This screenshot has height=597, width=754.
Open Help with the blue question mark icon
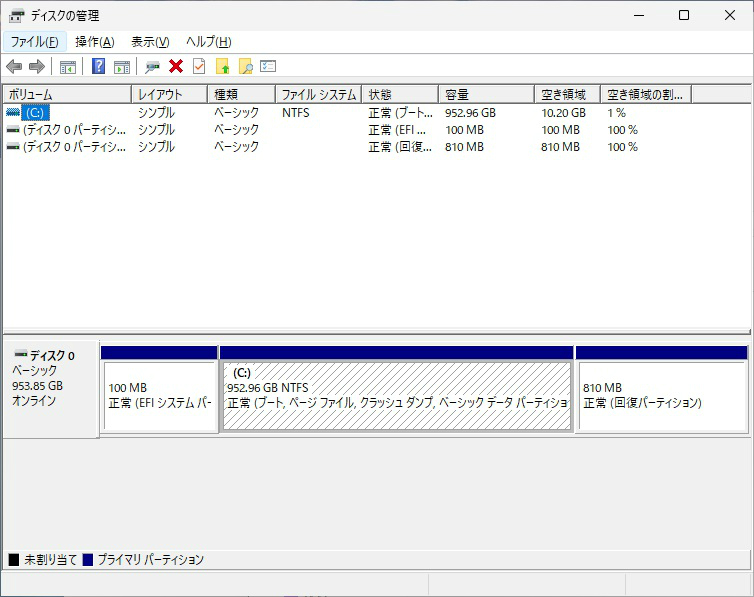pos(98,67)
